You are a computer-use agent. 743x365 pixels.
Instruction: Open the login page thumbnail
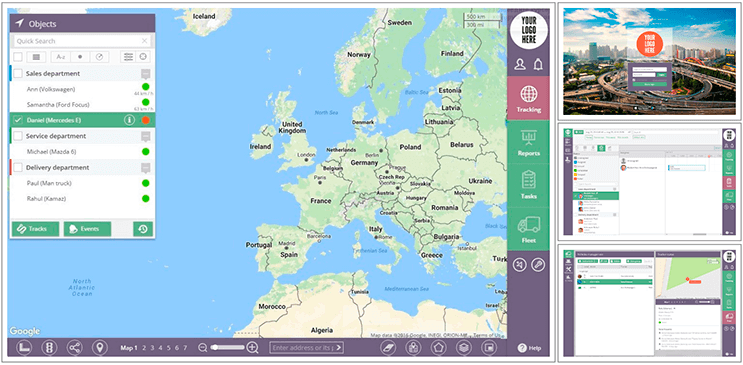pyautogui.click(x=650, y=61)
